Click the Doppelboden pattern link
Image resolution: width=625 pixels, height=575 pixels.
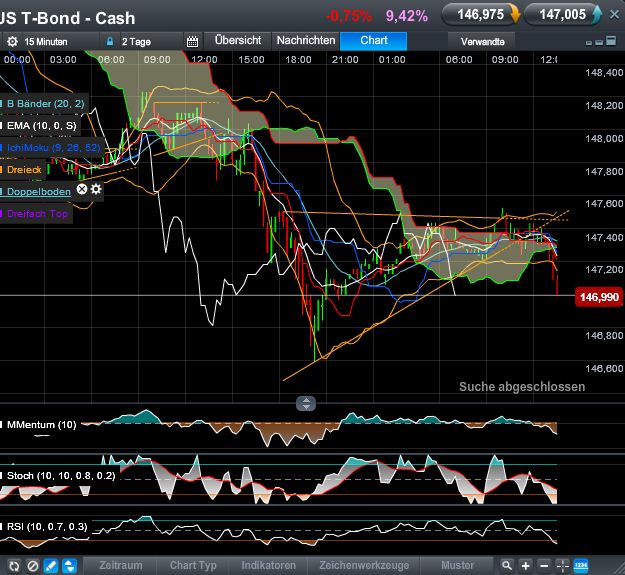38,192
